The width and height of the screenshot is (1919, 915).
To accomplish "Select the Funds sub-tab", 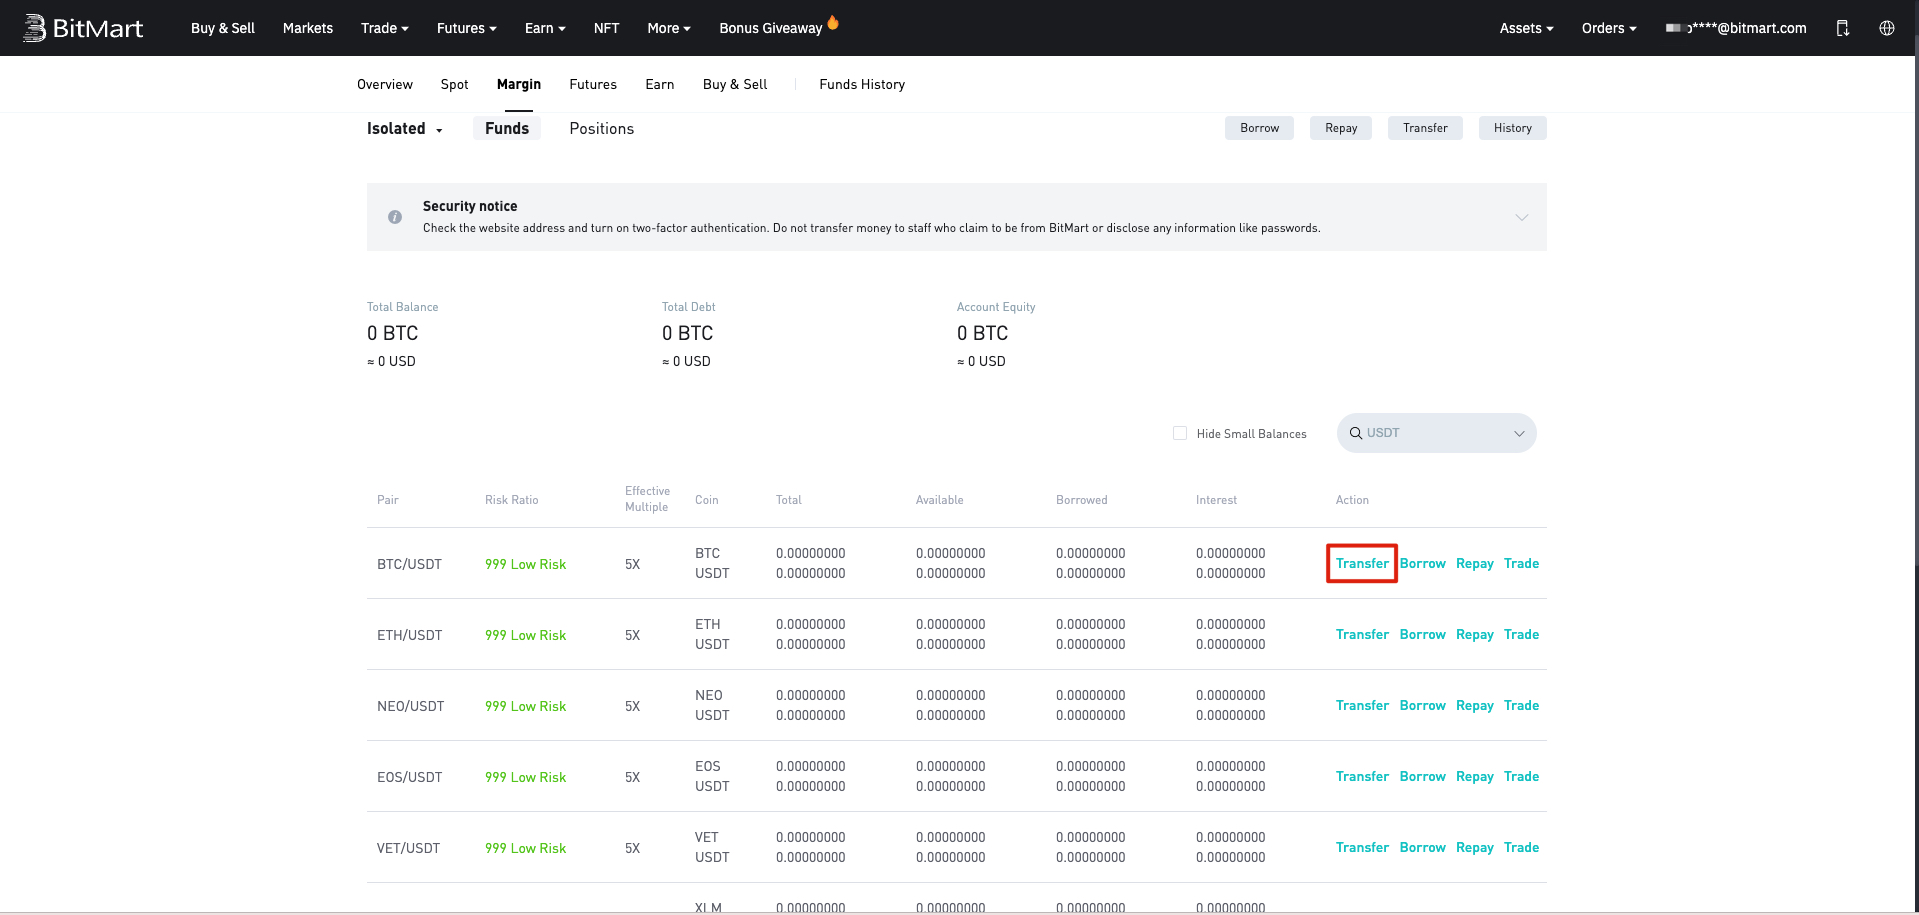I will pyautogui.click(x=507, y=128).
